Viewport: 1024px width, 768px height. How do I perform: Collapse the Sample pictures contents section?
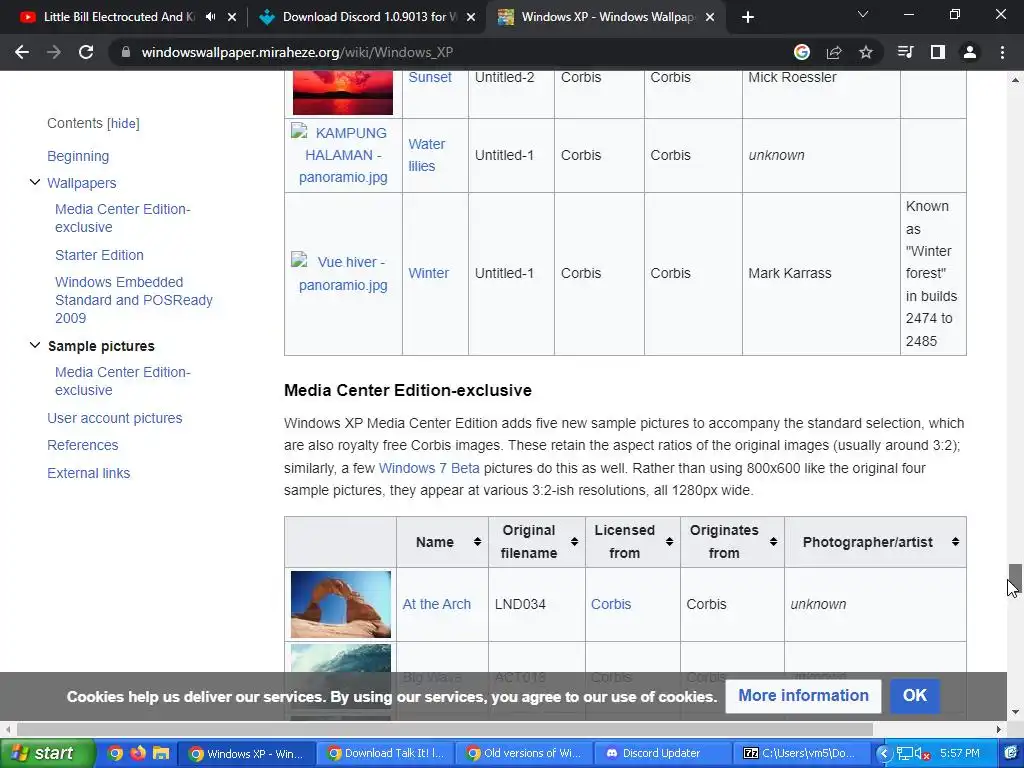(x=35, y=345)
